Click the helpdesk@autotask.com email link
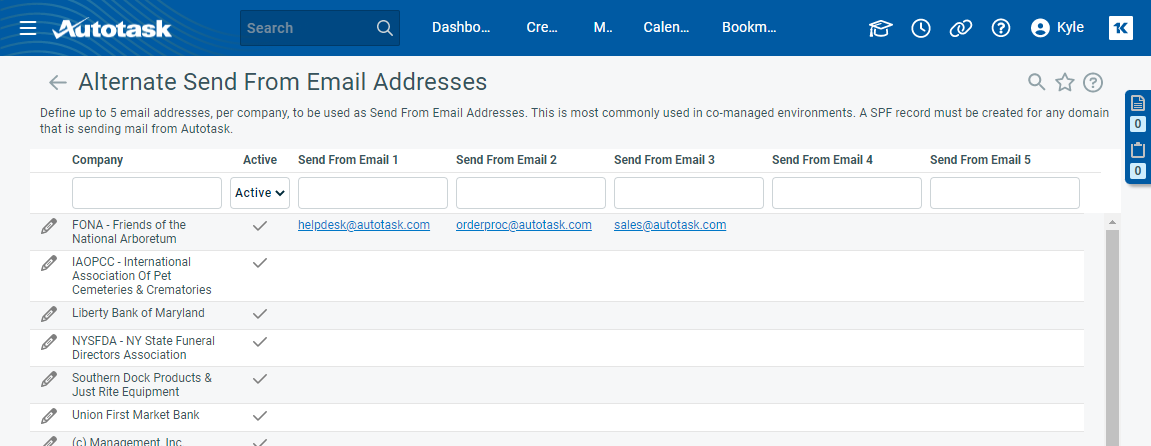 point(364,225)
